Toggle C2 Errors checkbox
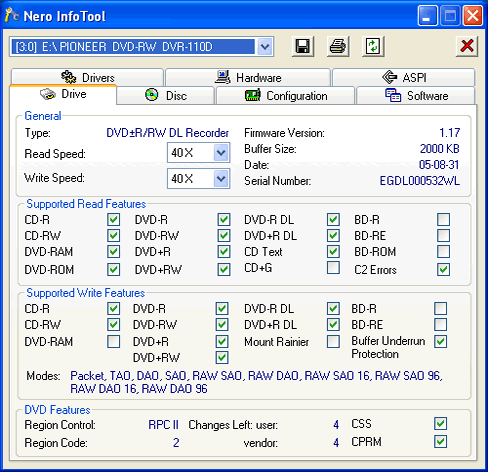The image size is (488, 472). pos(443,270)
